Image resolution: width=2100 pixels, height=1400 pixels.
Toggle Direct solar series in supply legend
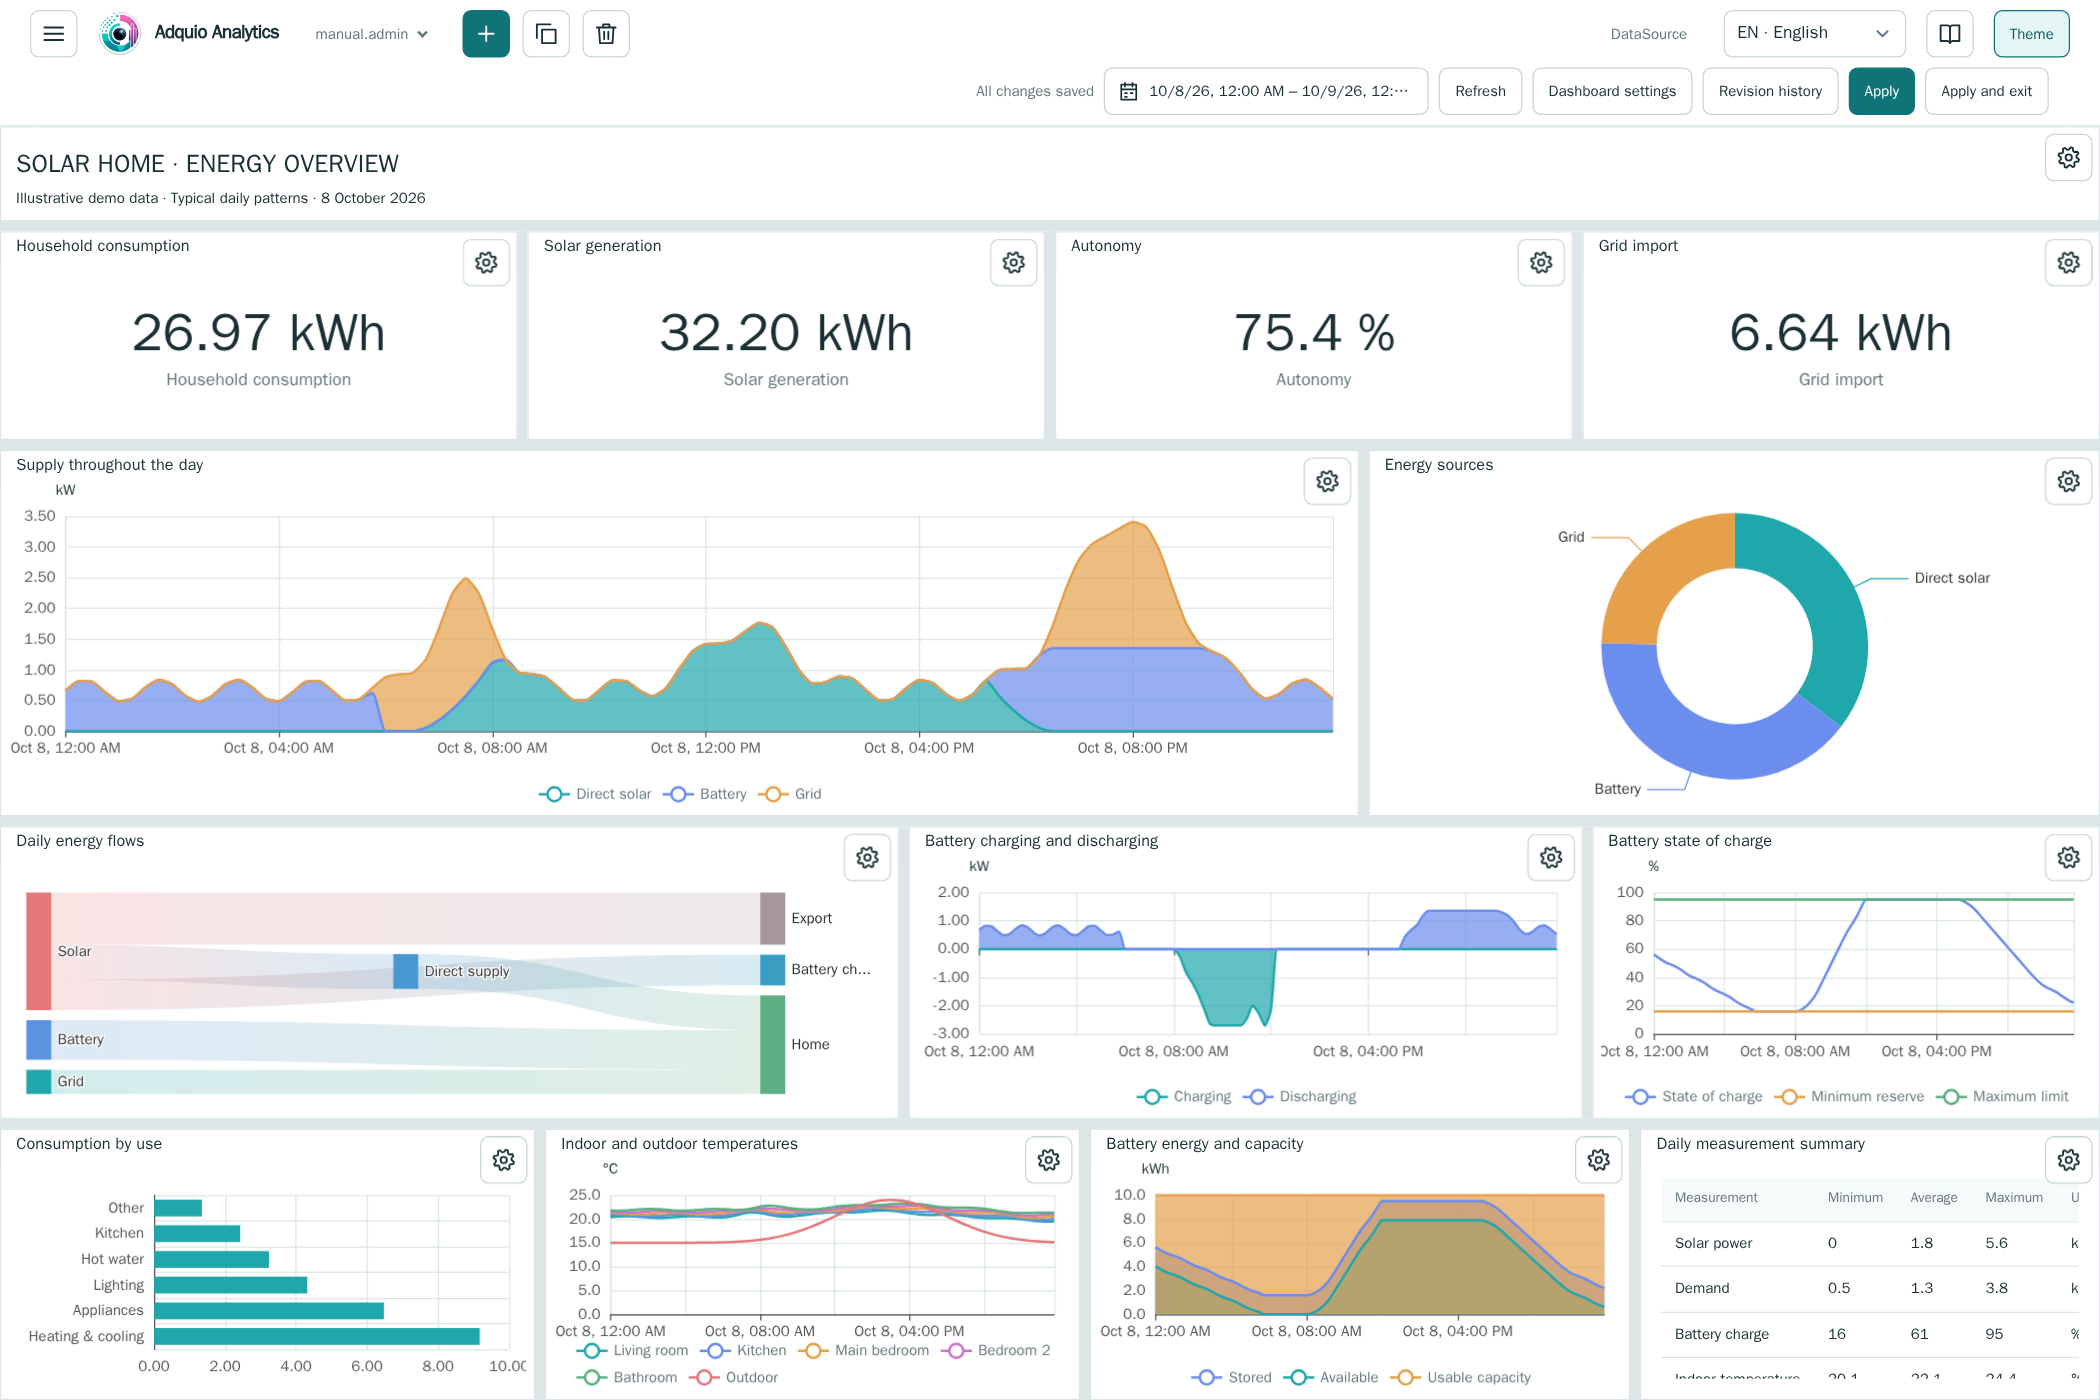(595, 794)
